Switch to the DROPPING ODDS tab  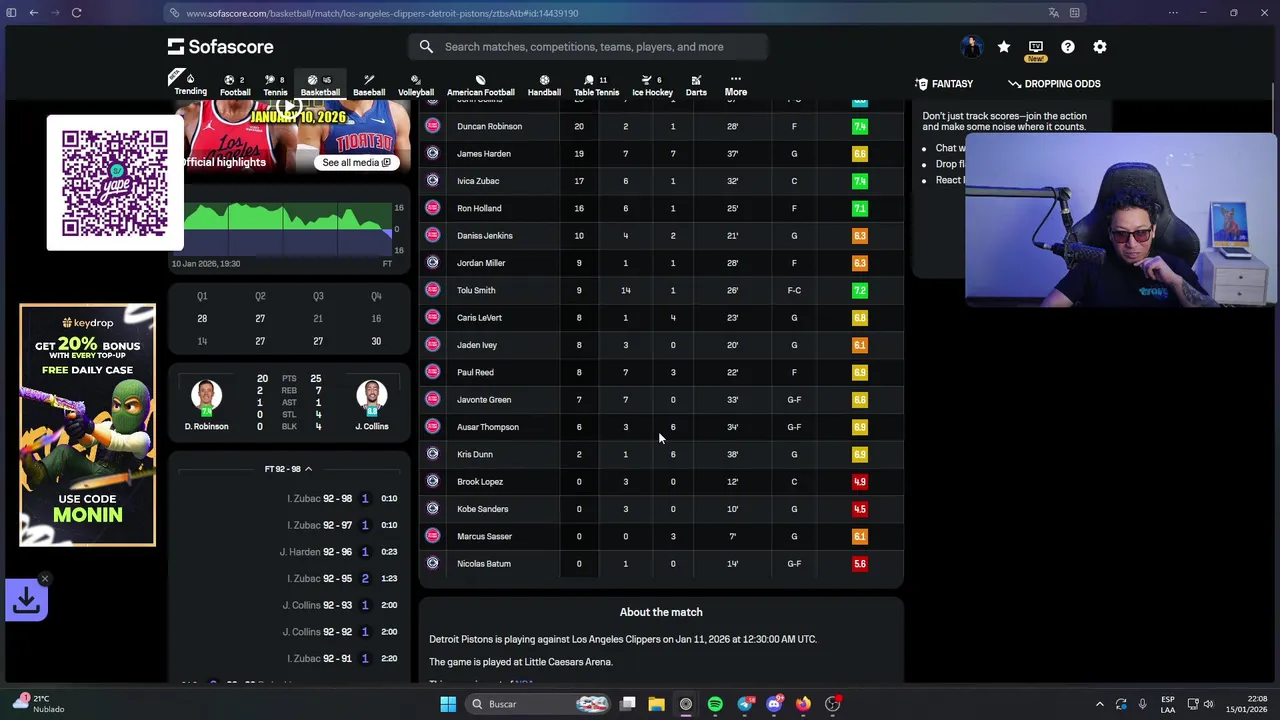coord(1054,84)
